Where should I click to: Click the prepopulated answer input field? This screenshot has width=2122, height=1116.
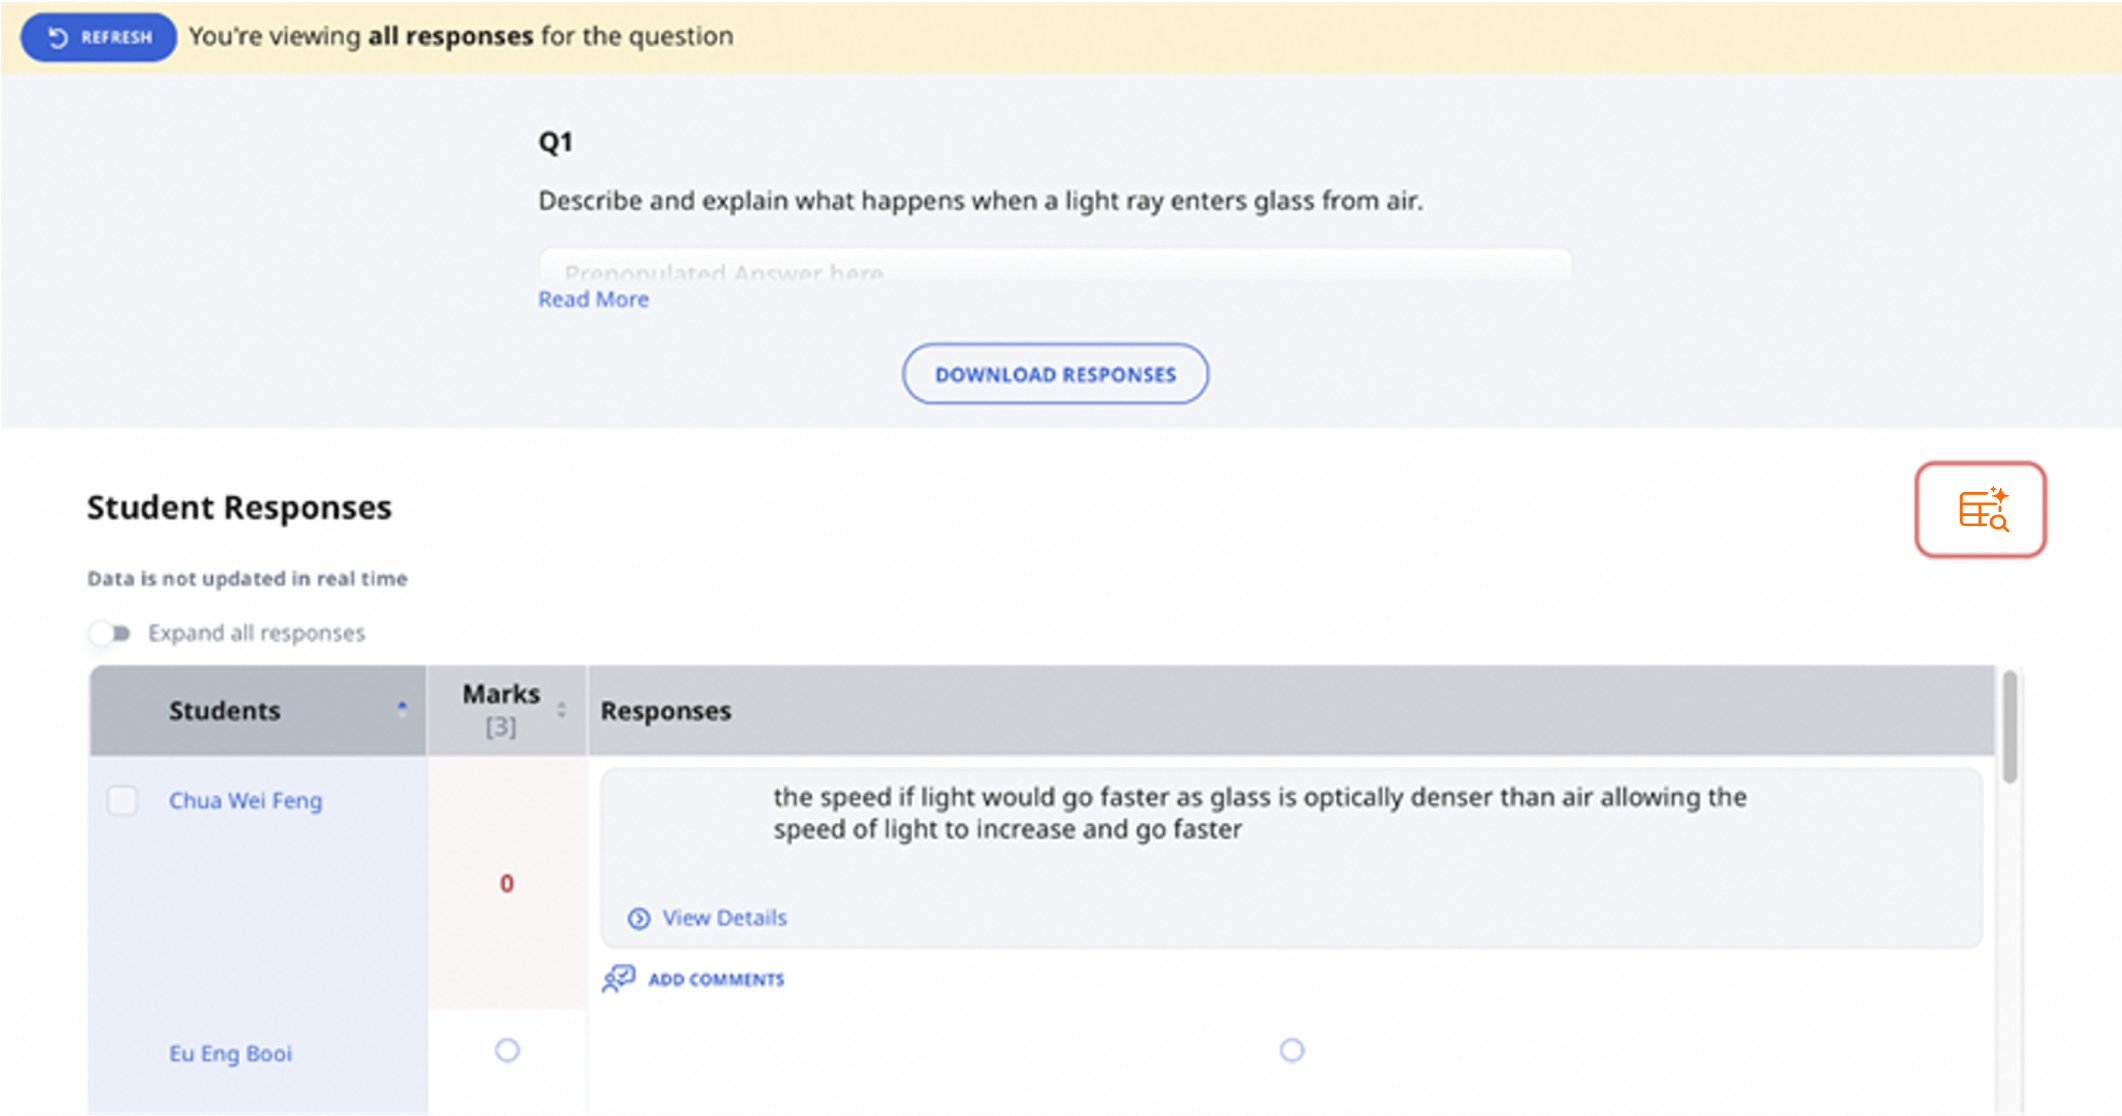click(x=1055, y=266)
